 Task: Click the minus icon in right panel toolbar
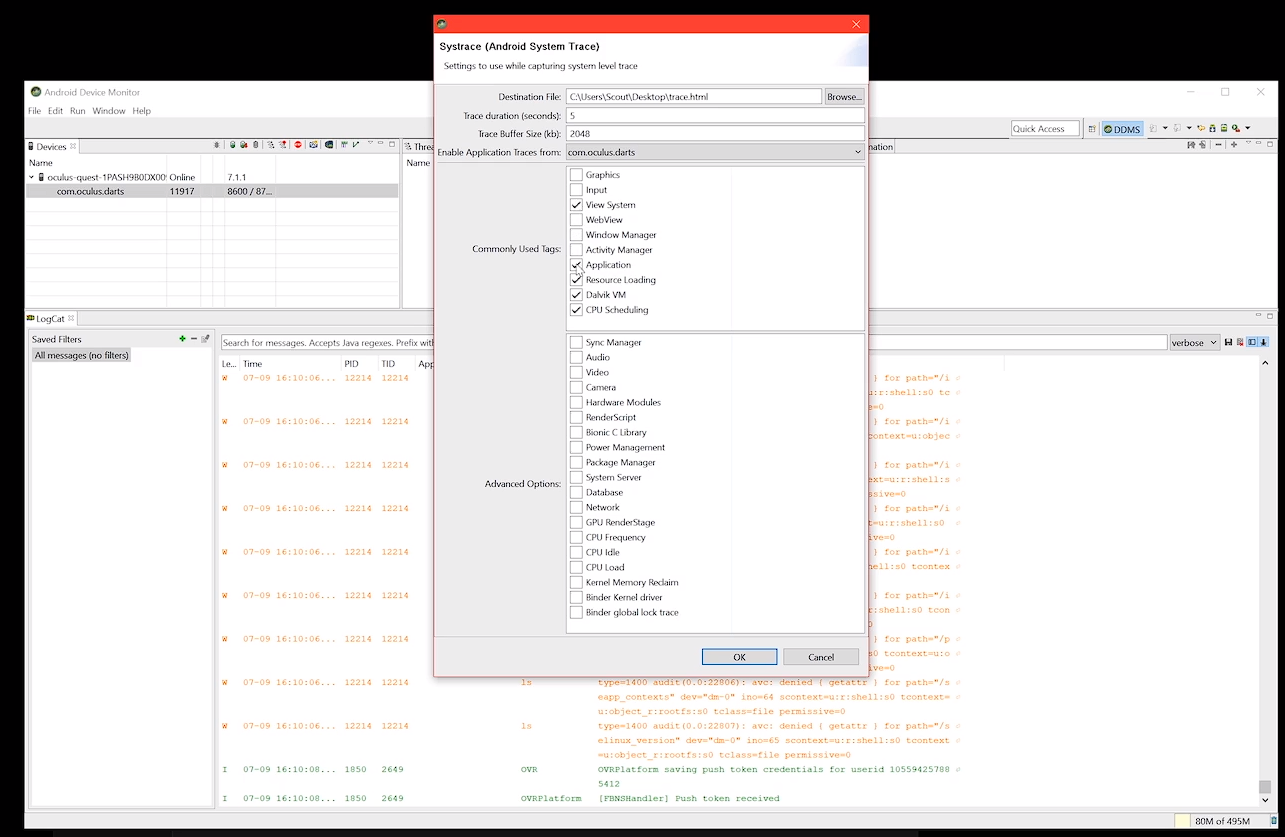coord(1218,144)
